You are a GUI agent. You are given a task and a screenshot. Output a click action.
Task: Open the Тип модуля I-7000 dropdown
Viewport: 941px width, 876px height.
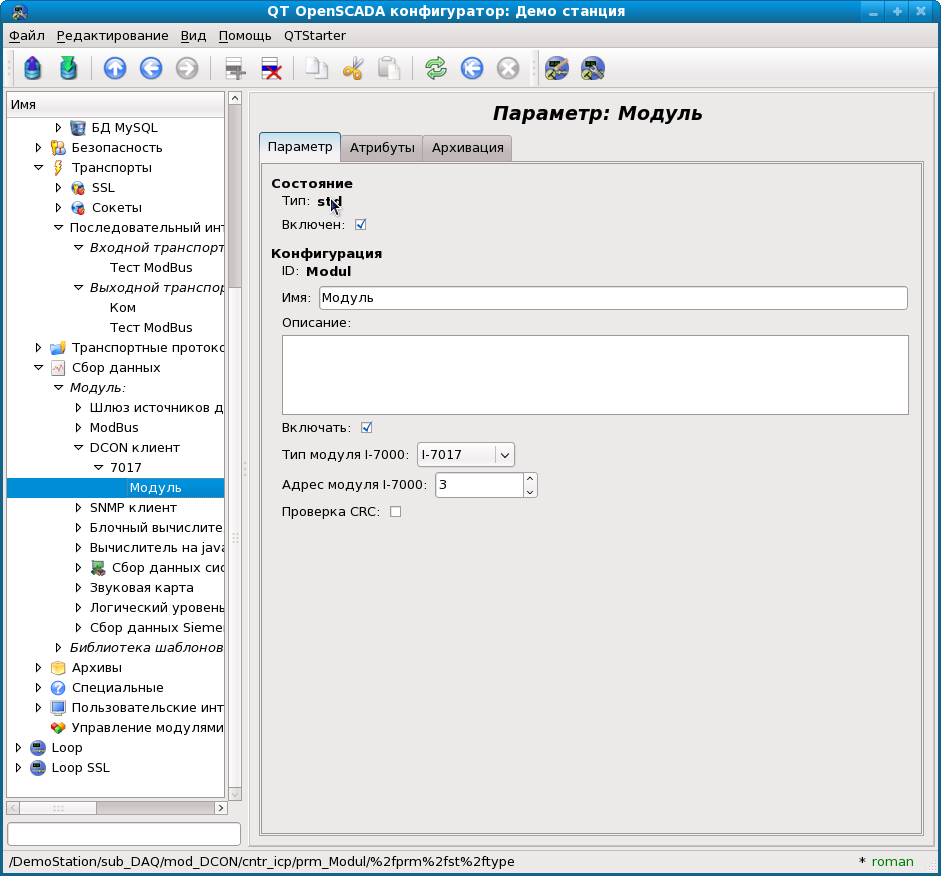pos(466,455)
